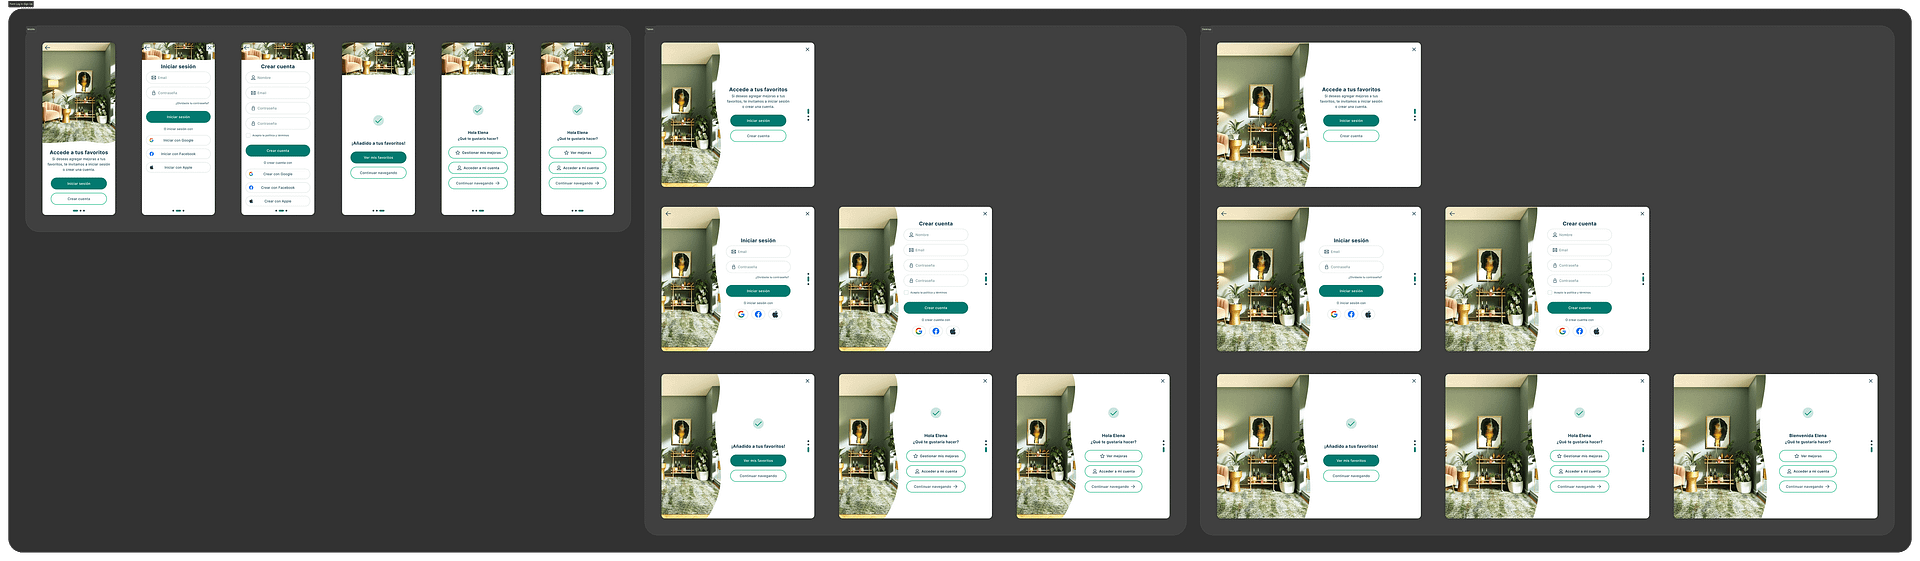The image size is (1920, 561).
Task: Click Facebook icon on desktop Iniciar sesión card
Action: click(x=1351, y=314)
